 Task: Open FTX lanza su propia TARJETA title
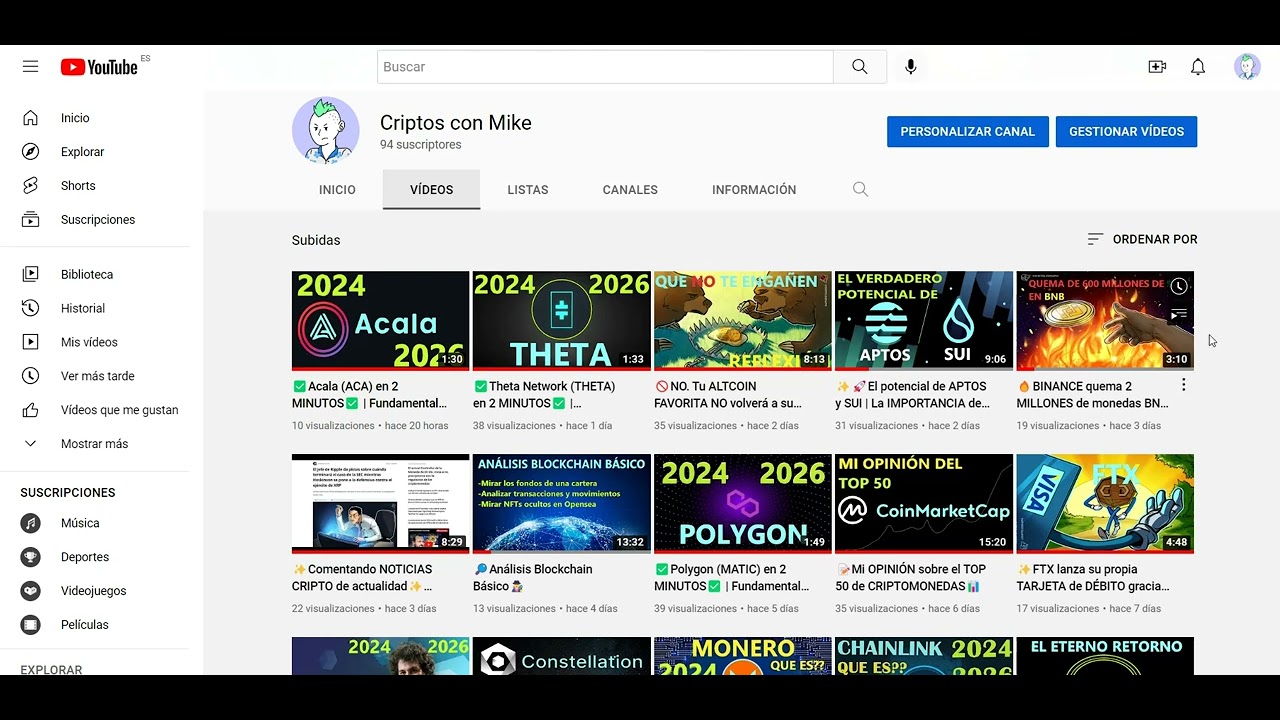pos(1093,578)
